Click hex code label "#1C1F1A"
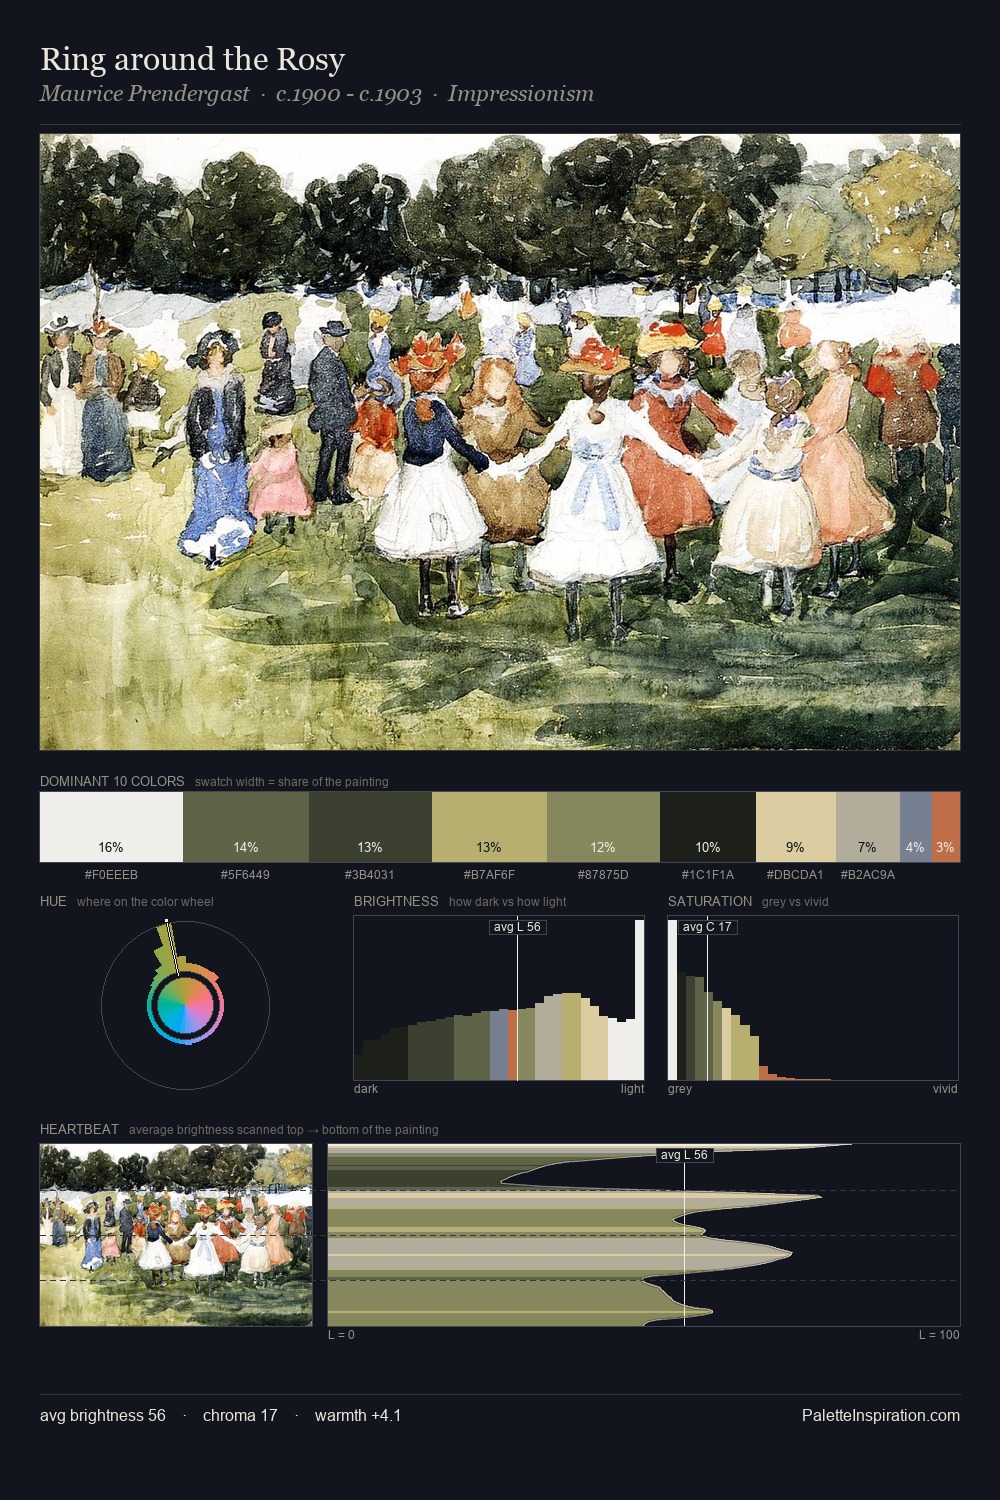This screenshot has width=1000, height=1500. coord(708,874)
